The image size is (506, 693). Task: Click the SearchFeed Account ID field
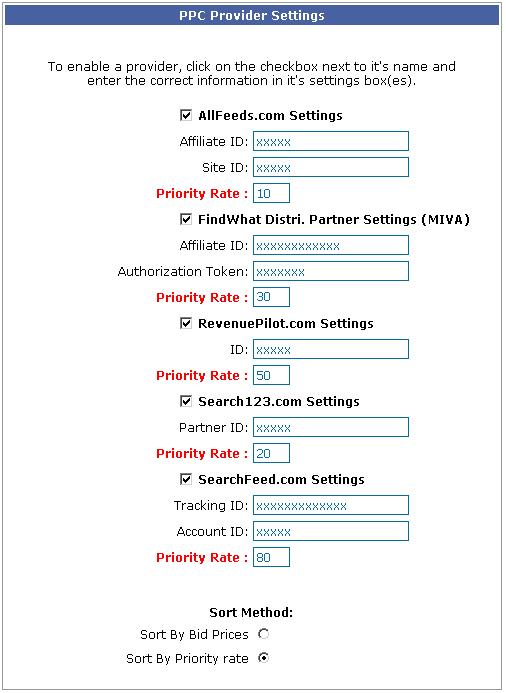(331, 531)
